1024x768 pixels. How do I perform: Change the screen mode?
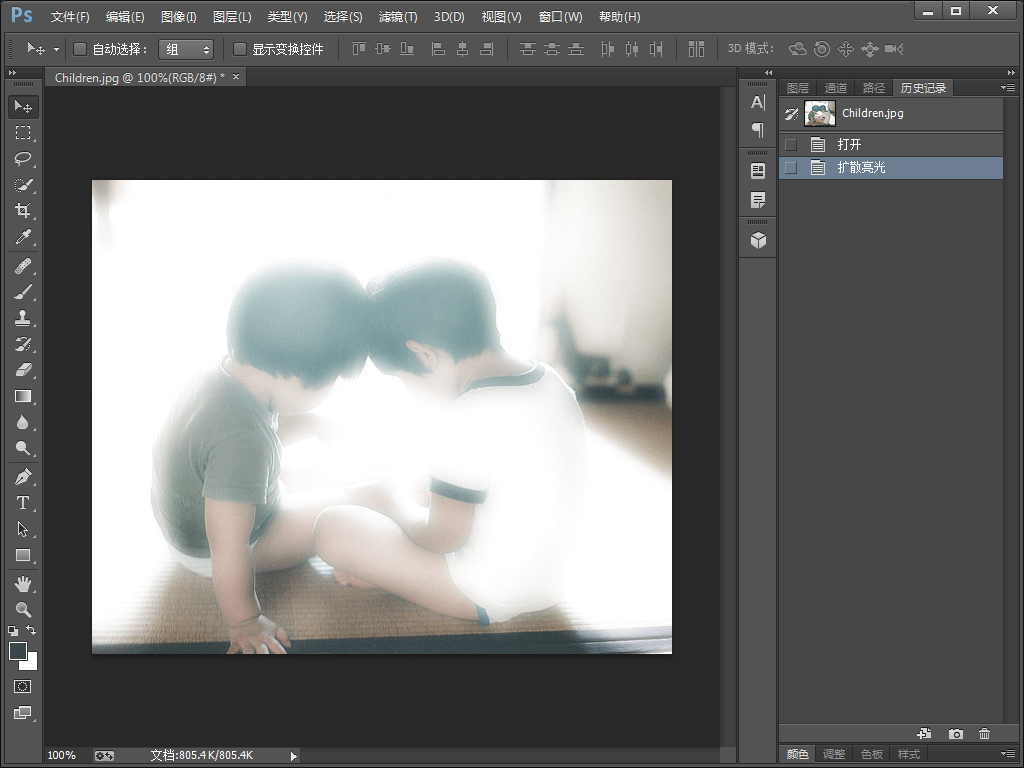[x=23, y=712]
